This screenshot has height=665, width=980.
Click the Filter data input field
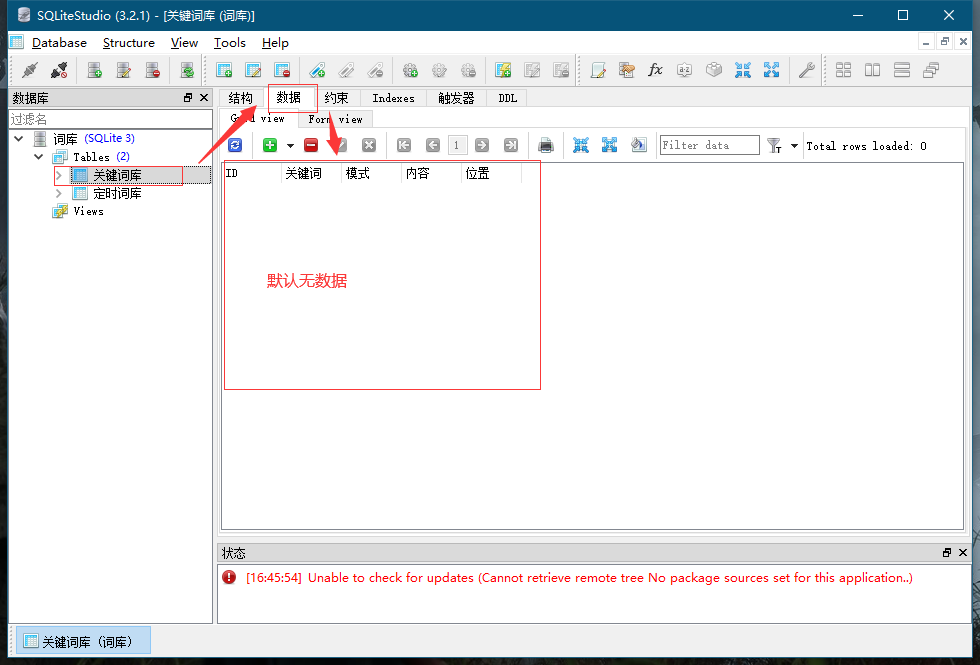709,145
